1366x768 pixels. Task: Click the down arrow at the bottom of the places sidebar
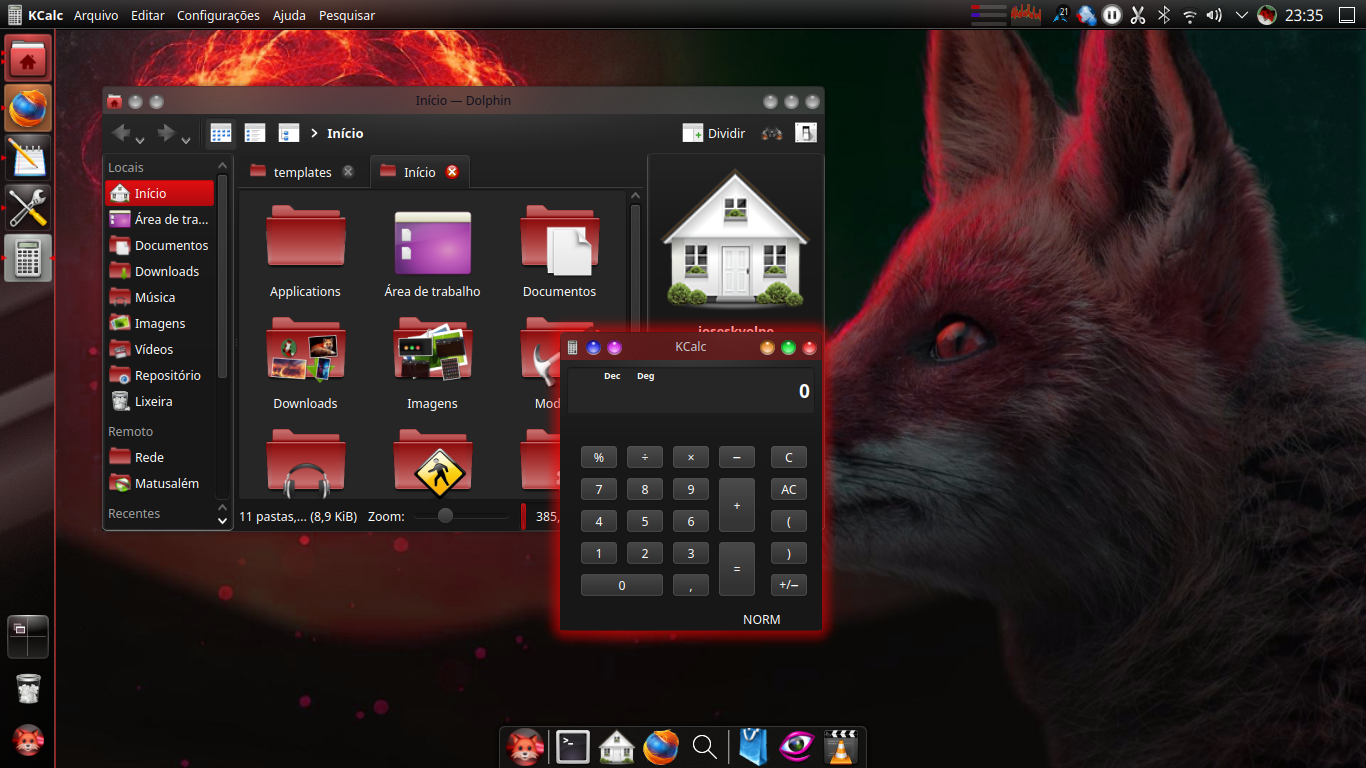pos(222,520)
